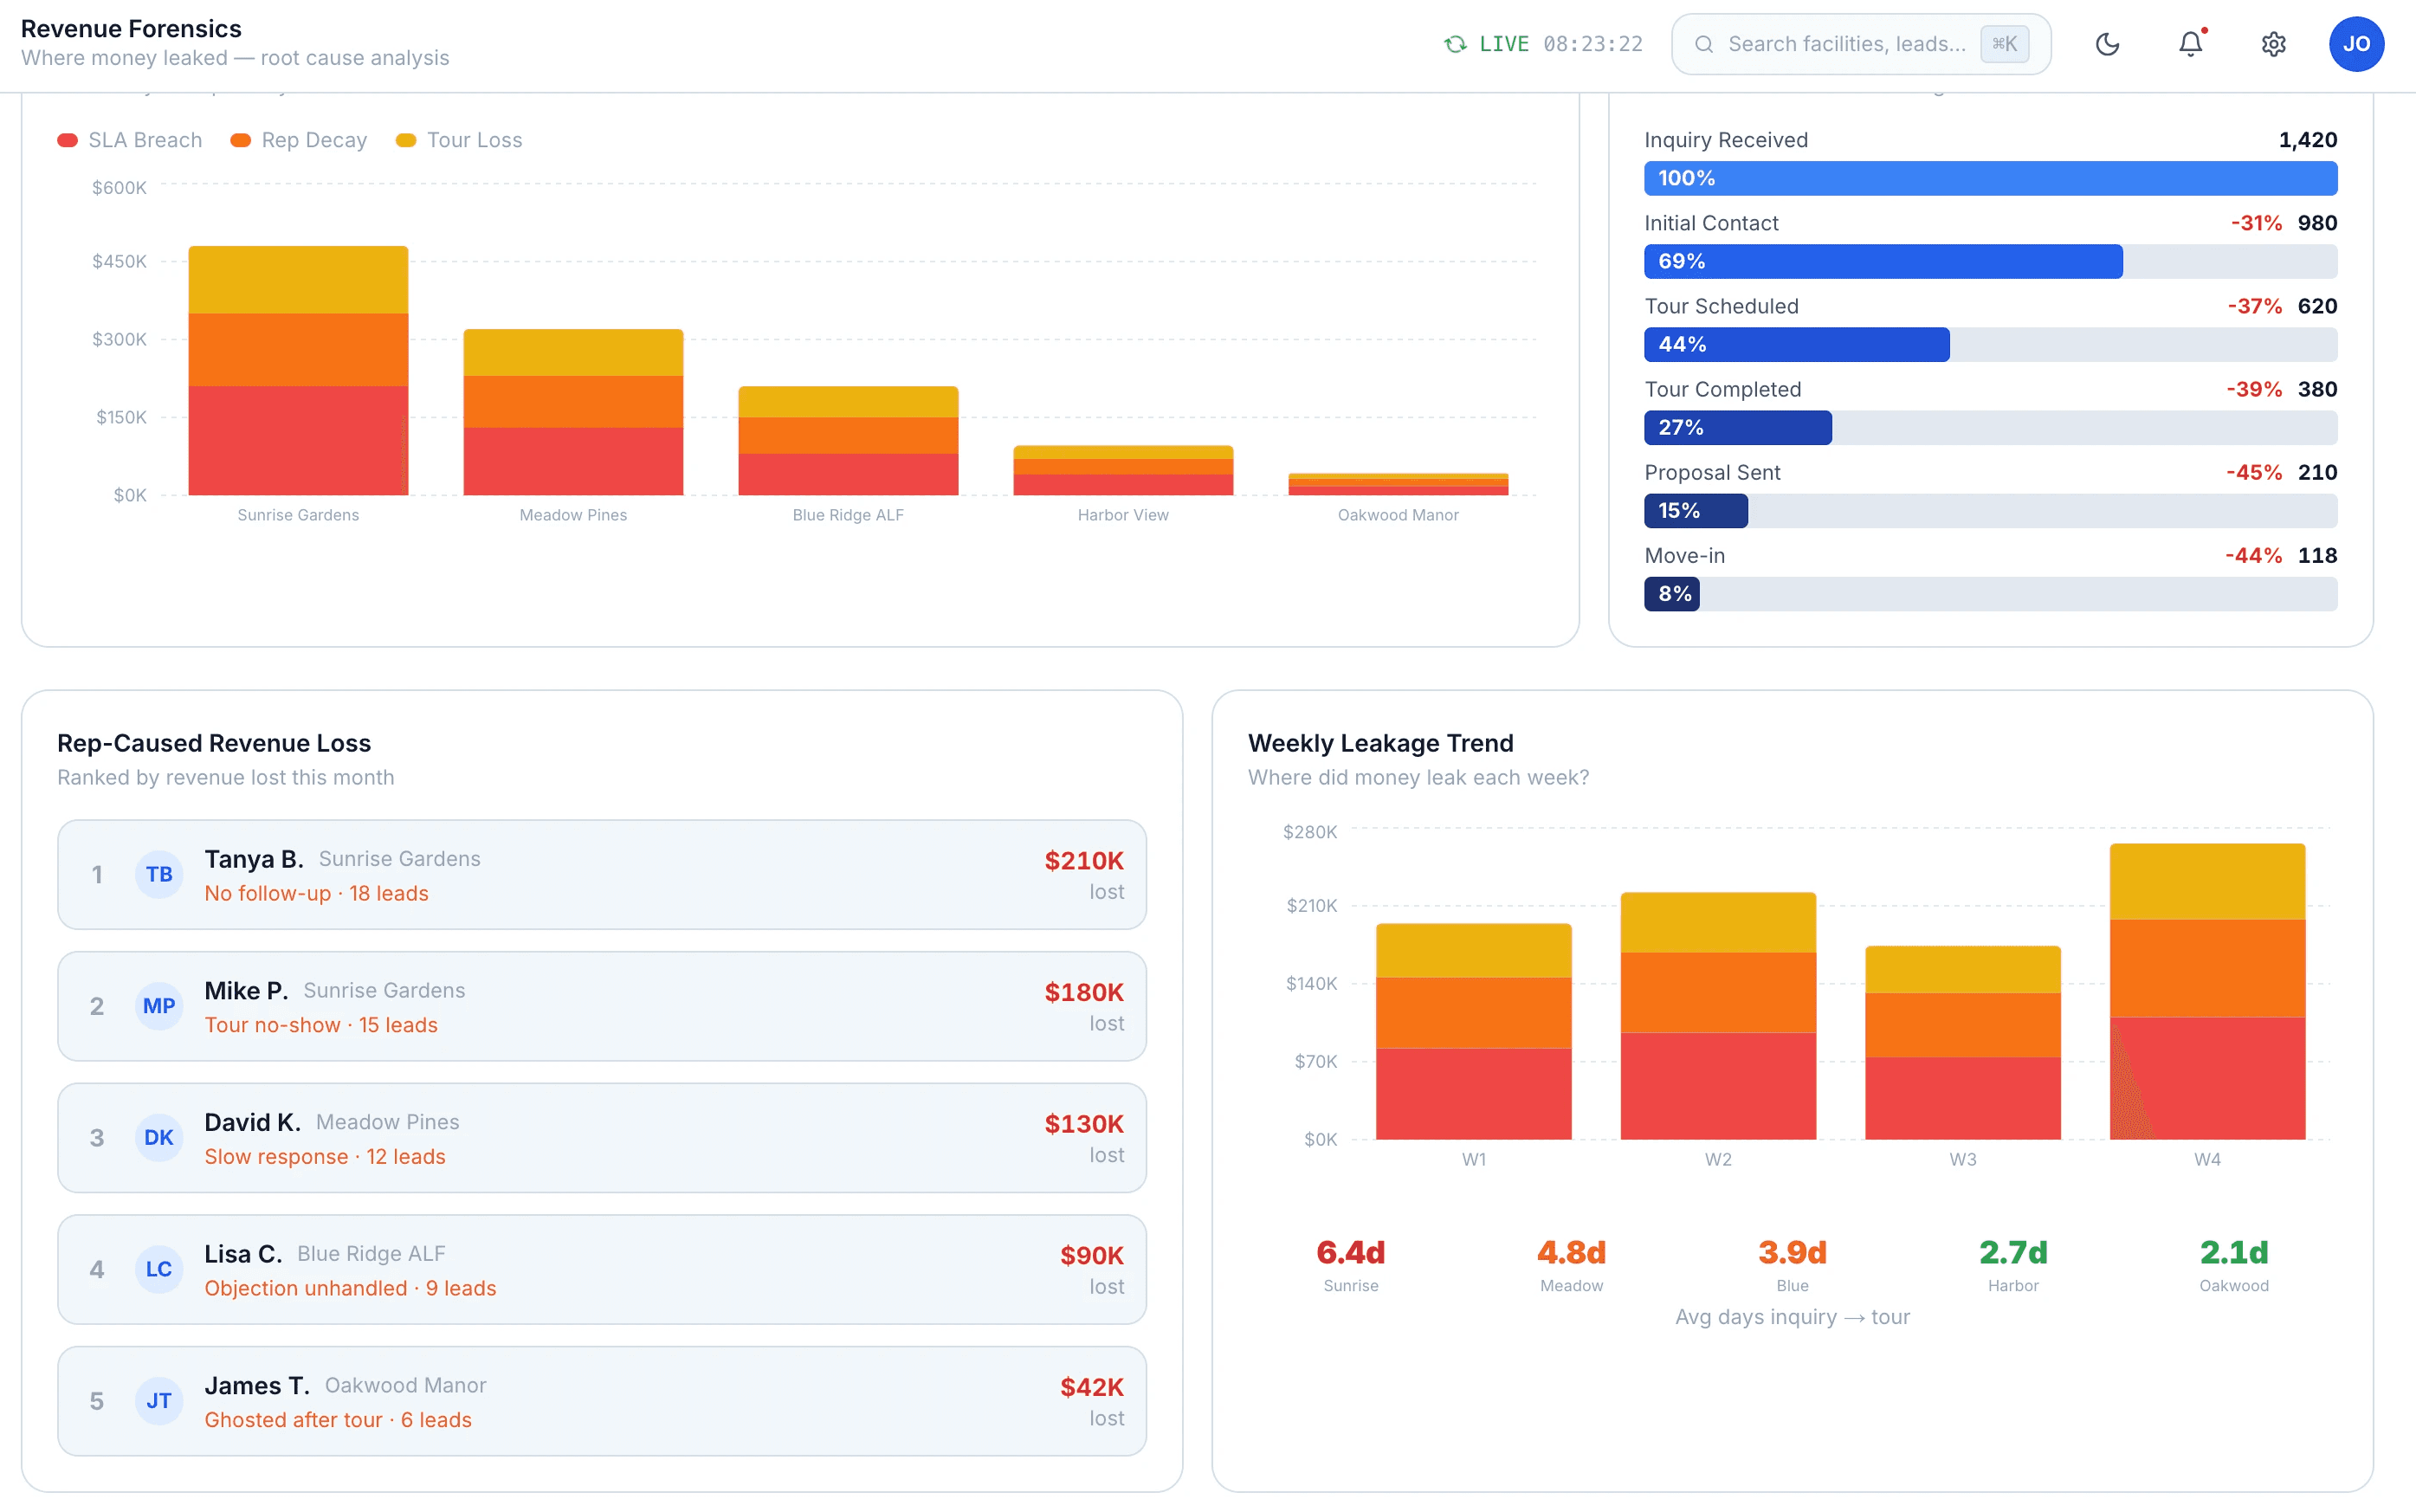Click the TB avatar for Tanya B.
The height and width of the screenshot is (1512, 2416).
[159, 875]
